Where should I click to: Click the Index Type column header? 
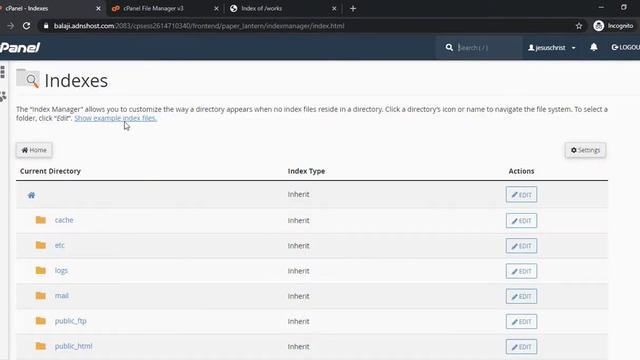[x=306, y=171]
